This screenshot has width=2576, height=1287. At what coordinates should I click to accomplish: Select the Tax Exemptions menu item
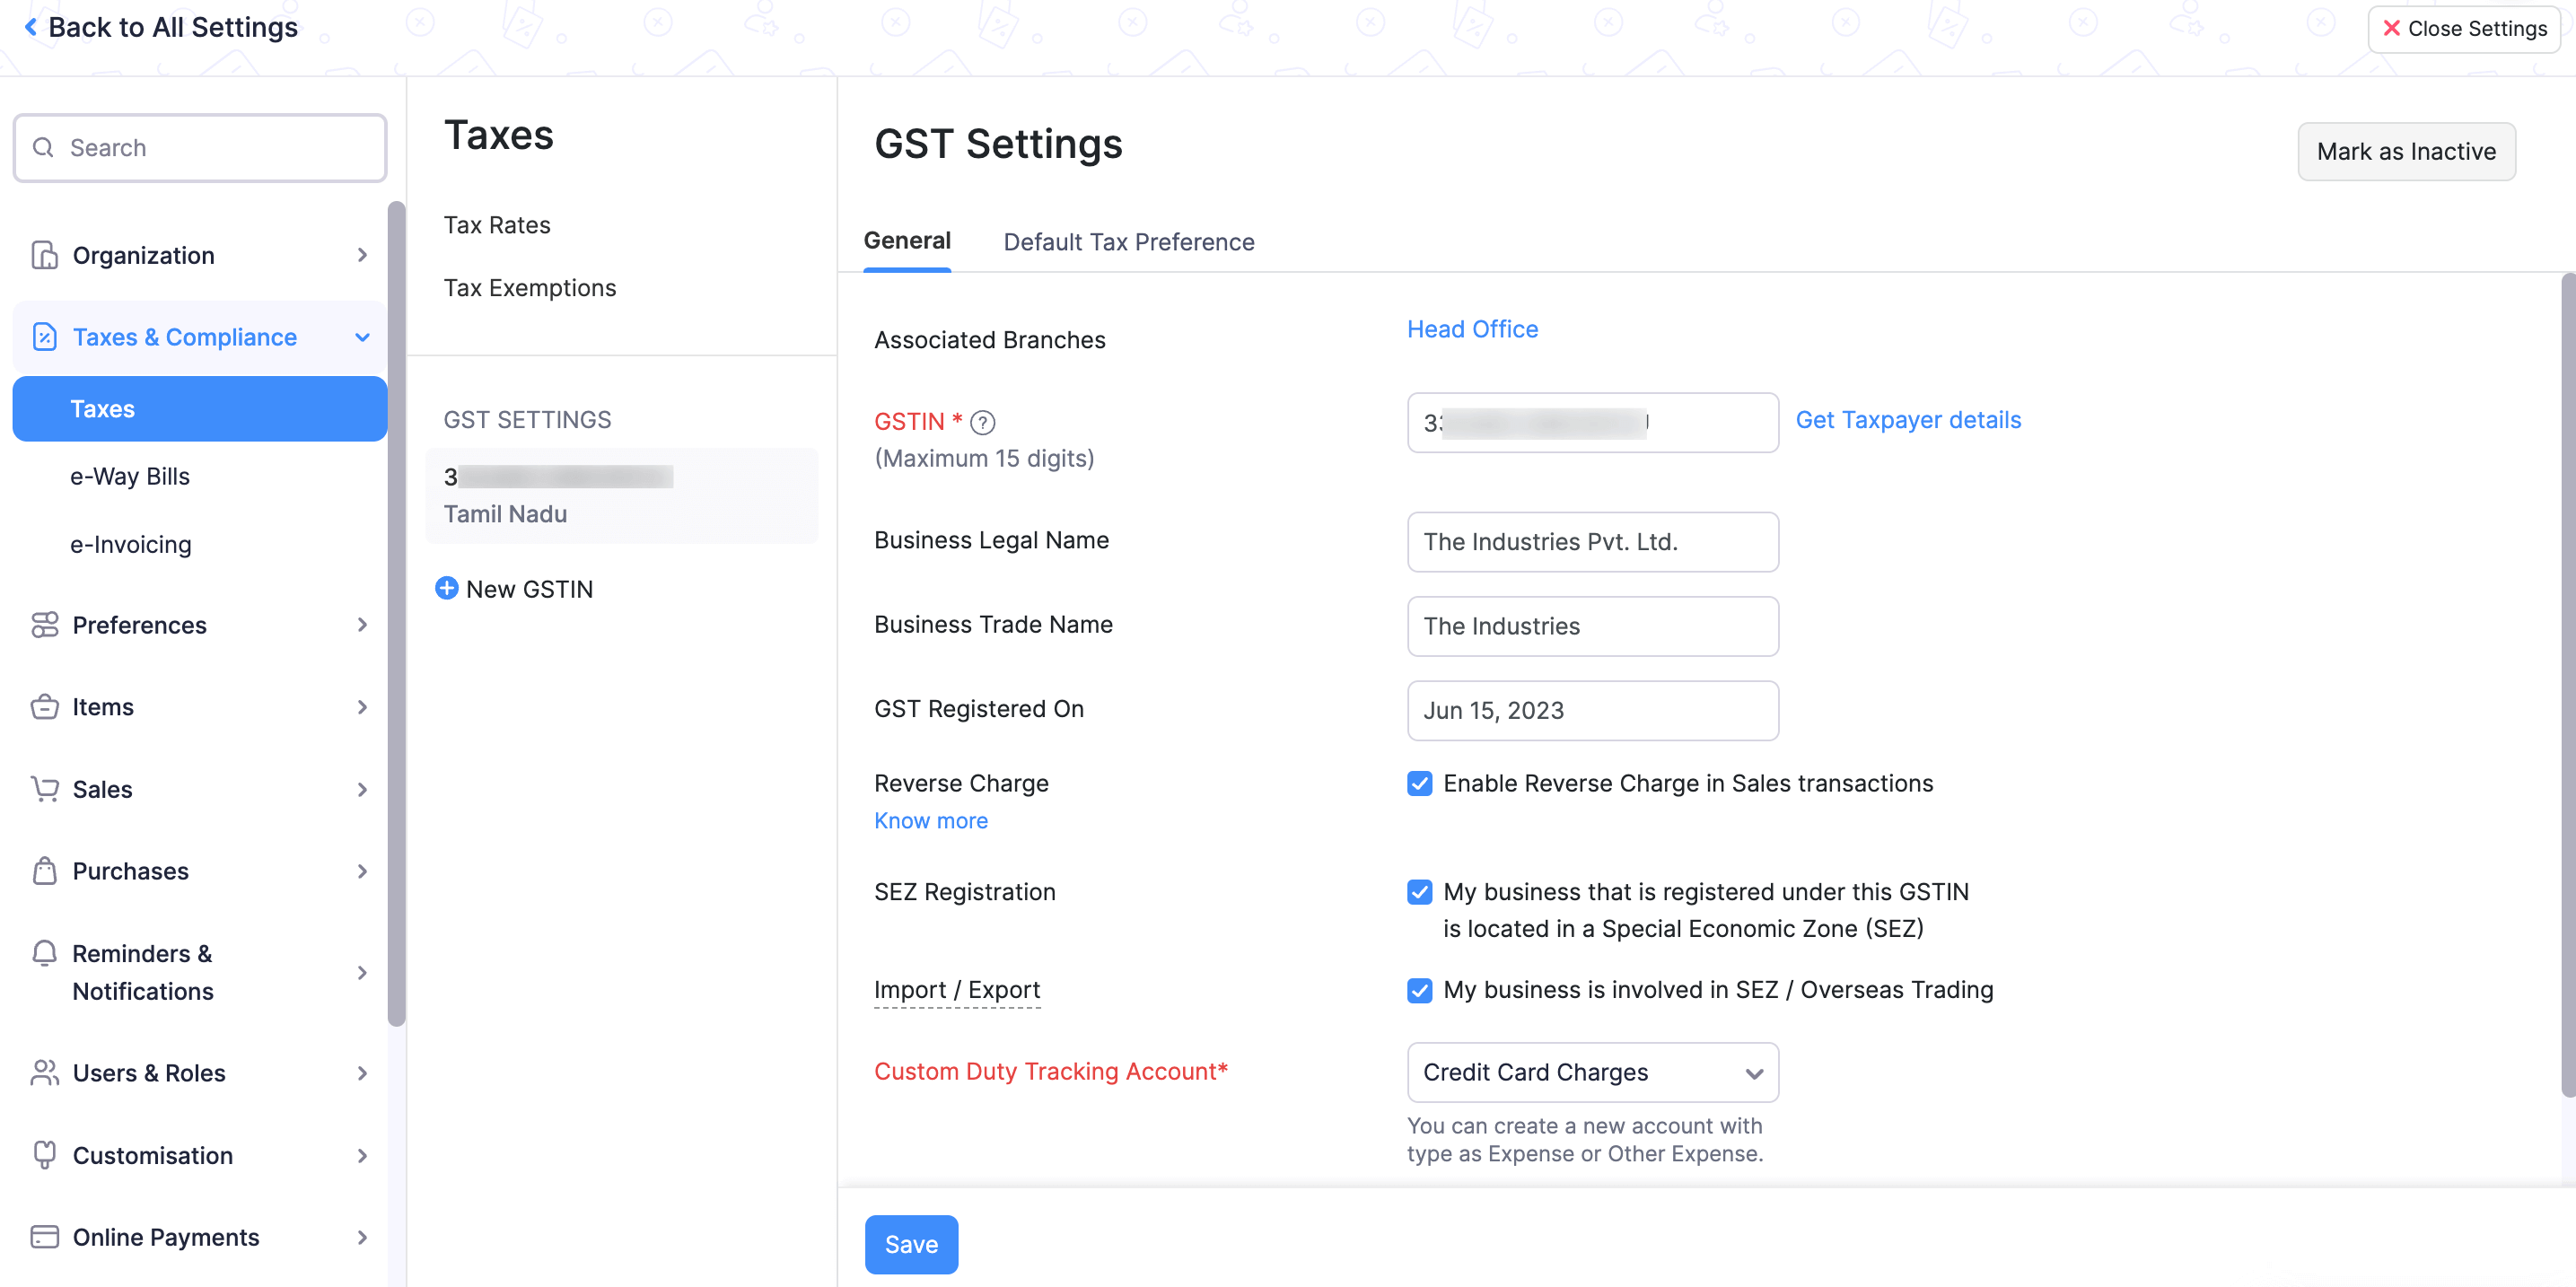pos(530,288)
